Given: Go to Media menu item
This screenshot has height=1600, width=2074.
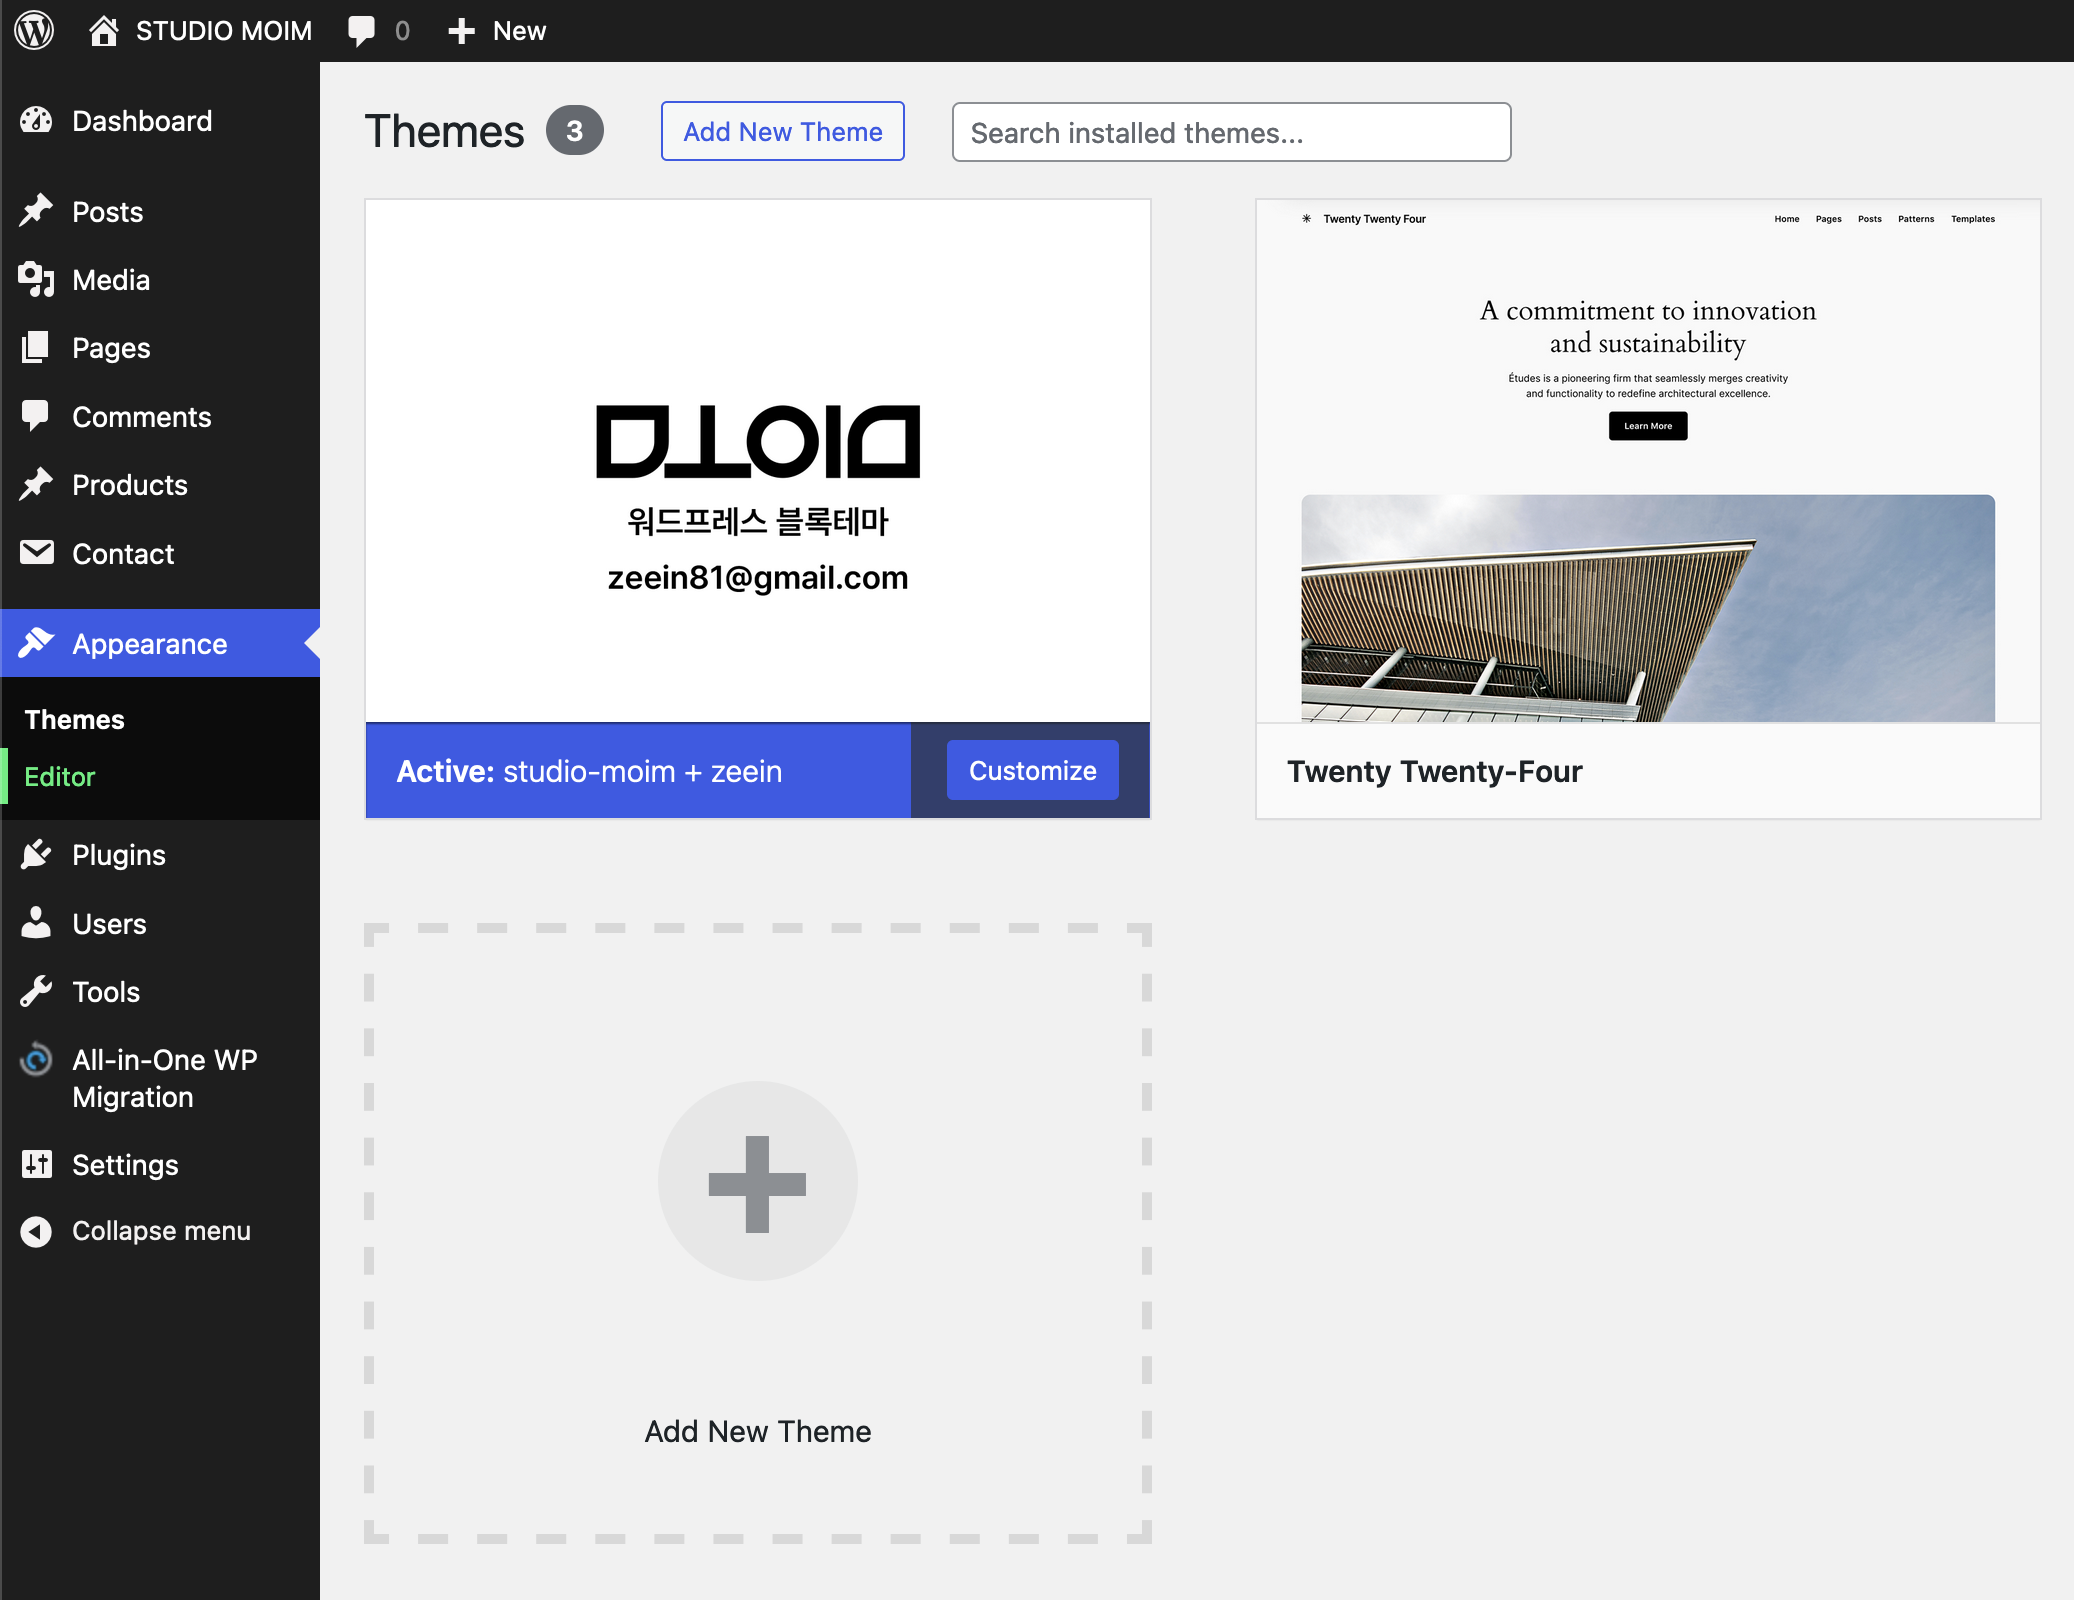Looking at the screenshot, I should 160,280.
